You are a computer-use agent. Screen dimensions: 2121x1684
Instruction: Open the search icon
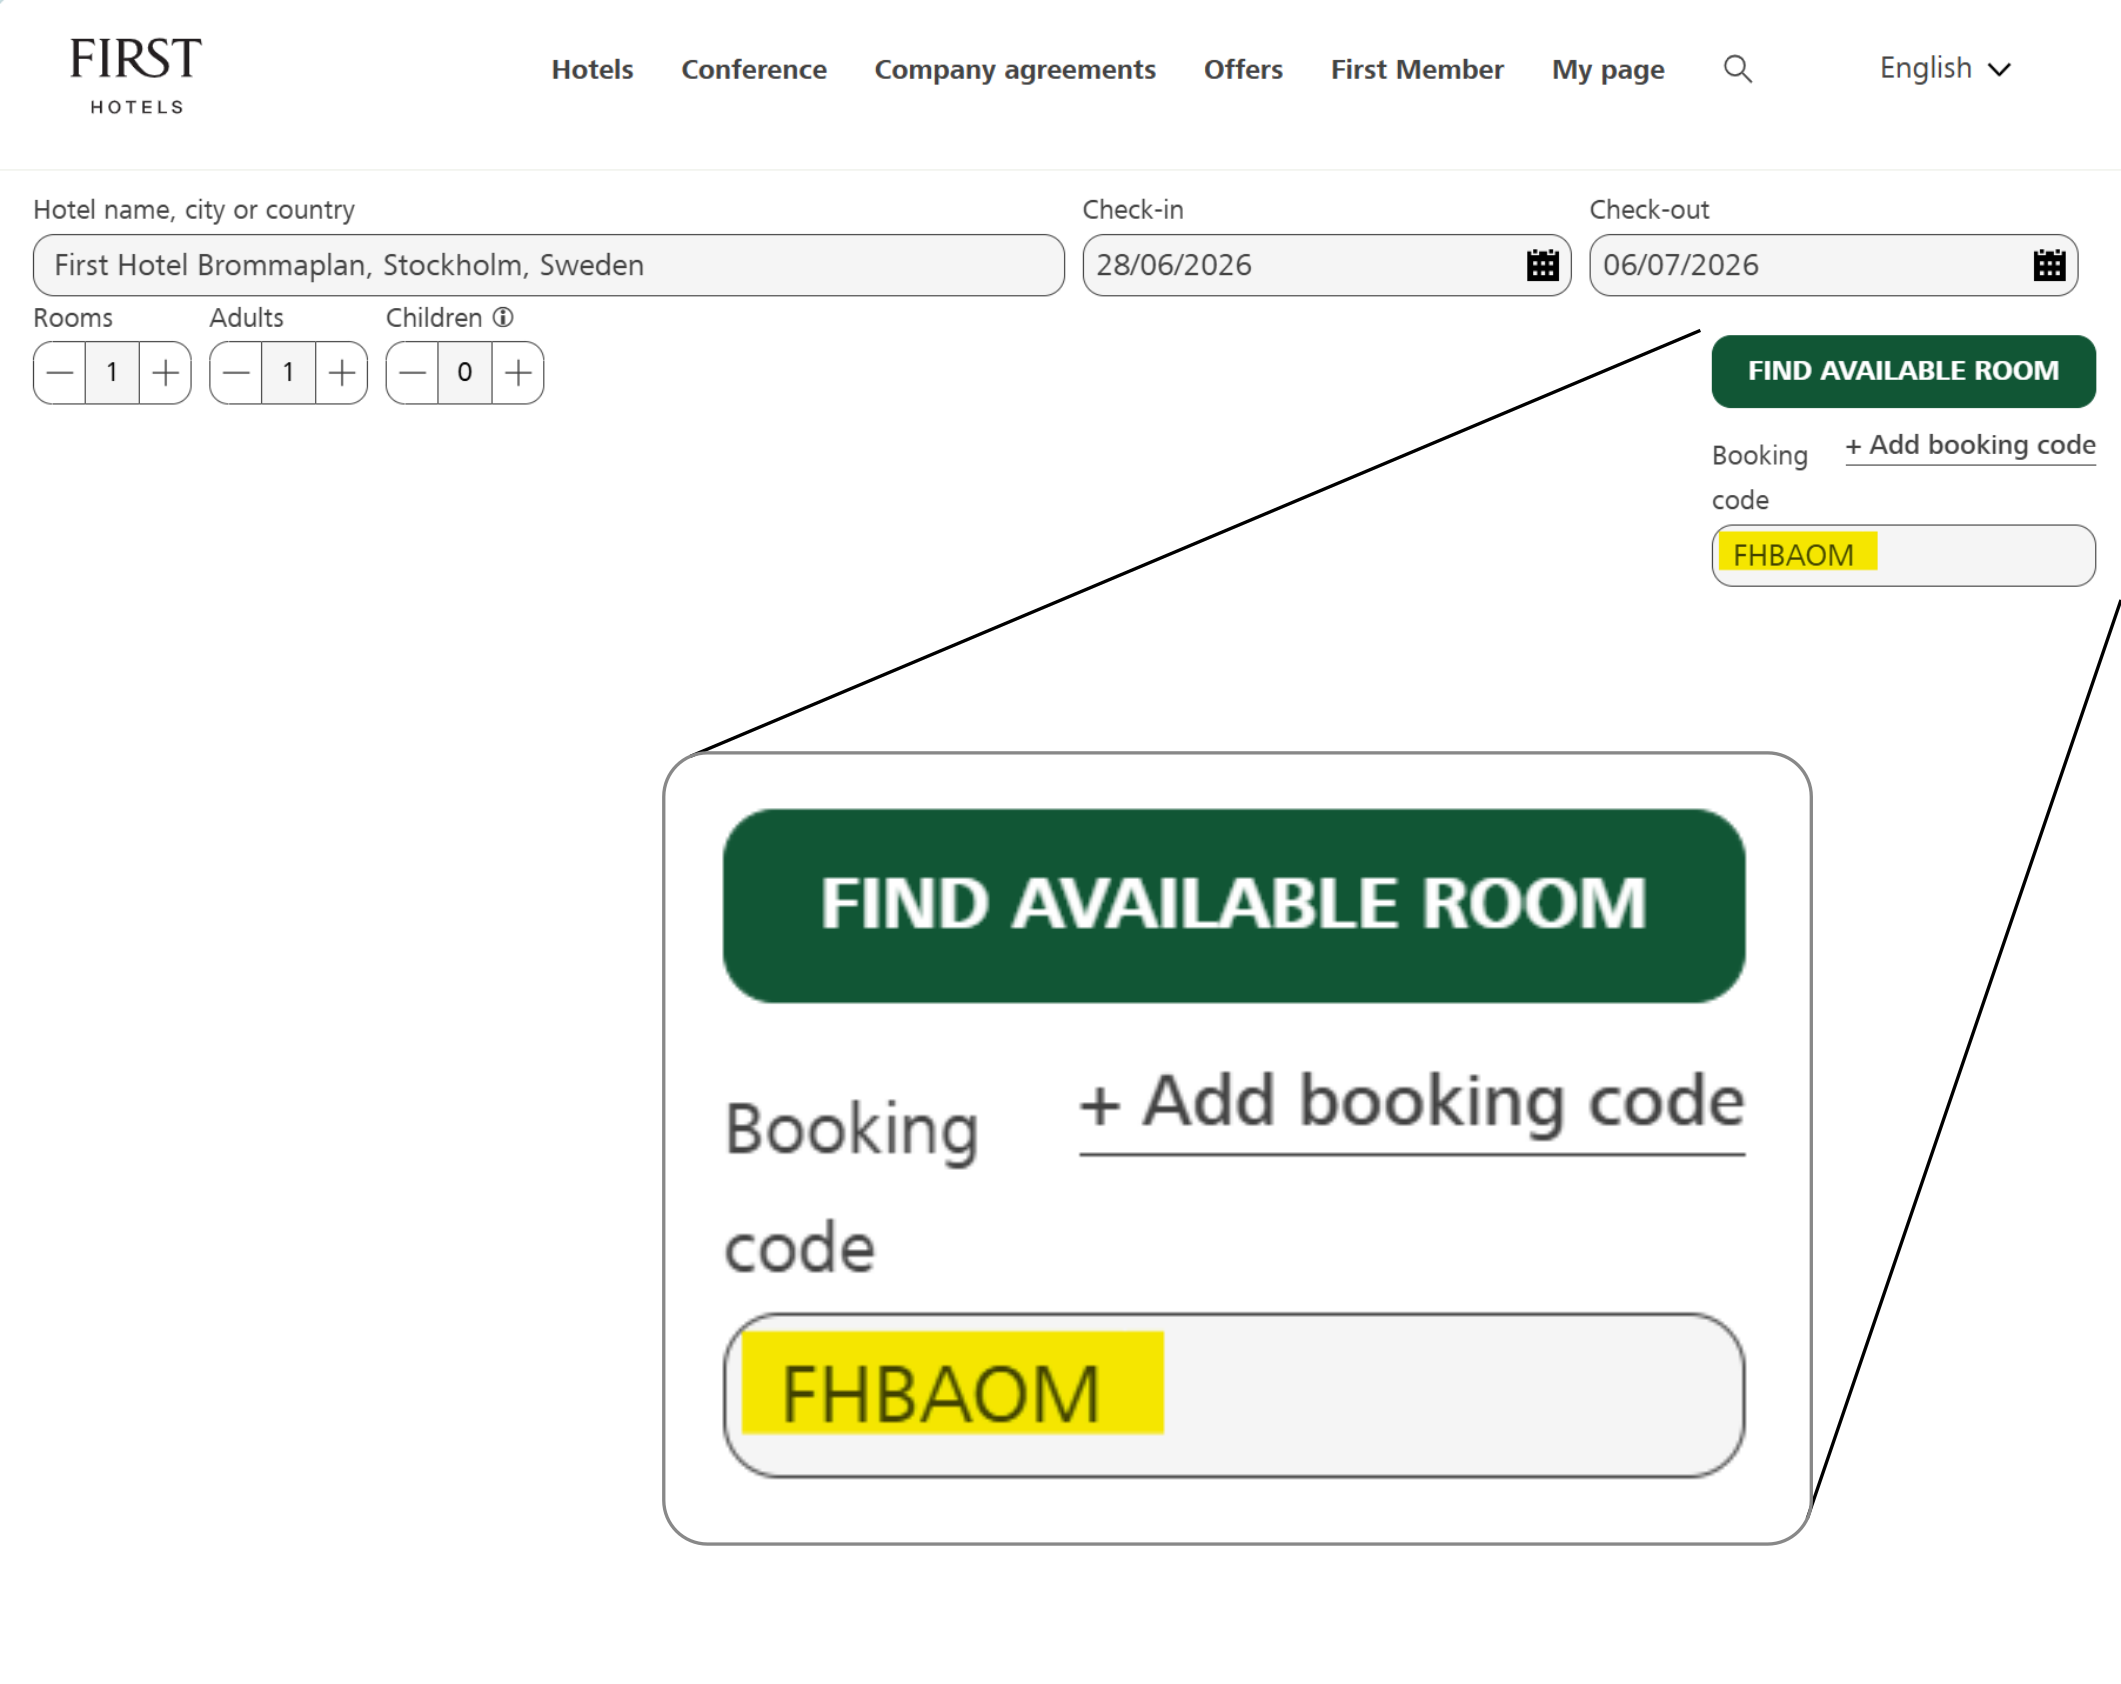click(x=1738, y=69)
